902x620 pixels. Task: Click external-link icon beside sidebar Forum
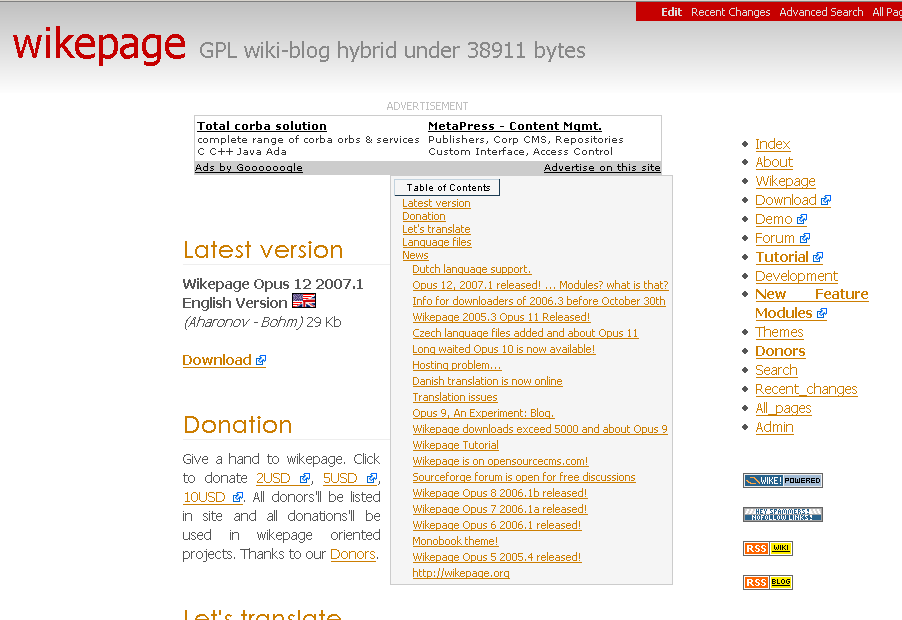[804, 239]
